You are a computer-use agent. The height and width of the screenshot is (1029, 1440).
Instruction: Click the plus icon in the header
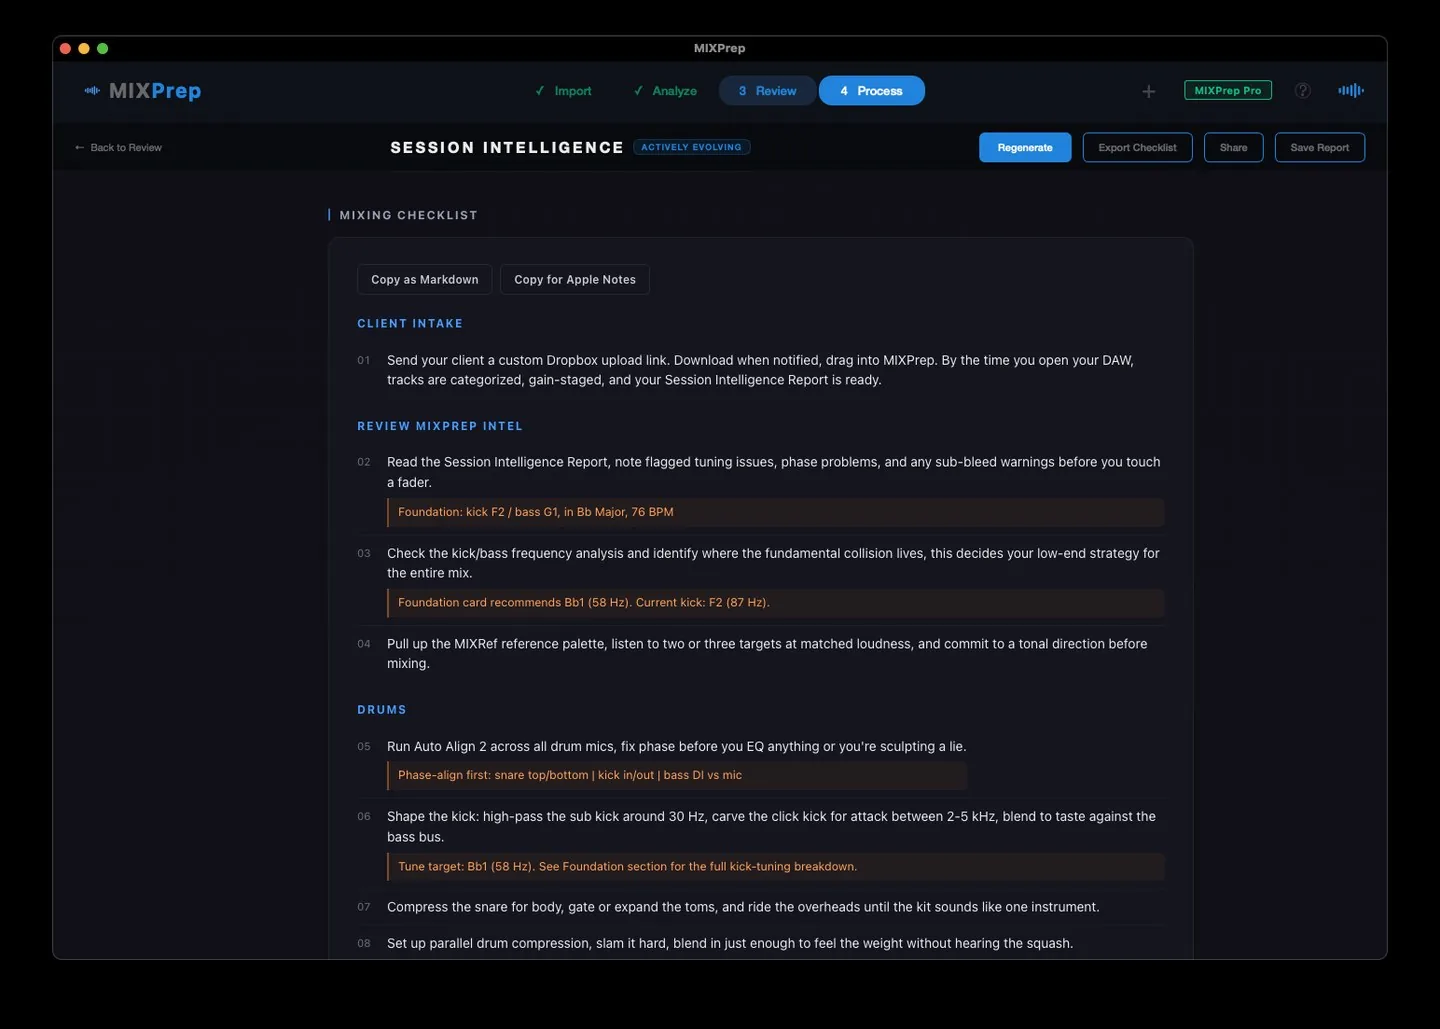click(x=1149, y=91)
